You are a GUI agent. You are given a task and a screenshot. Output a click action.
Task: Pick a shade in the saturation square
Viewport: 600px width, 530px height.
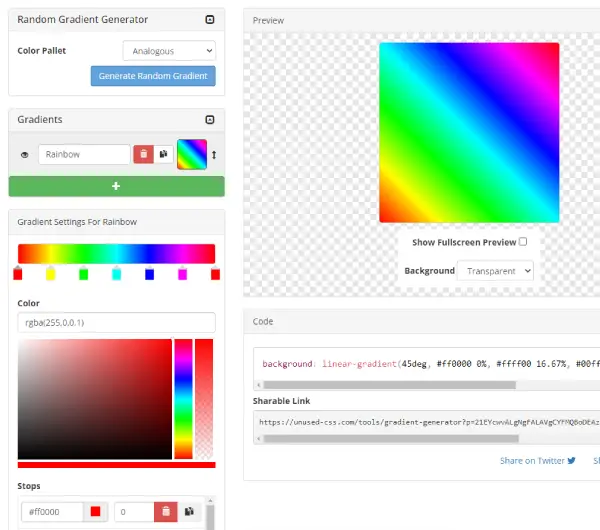coord(95,399)
